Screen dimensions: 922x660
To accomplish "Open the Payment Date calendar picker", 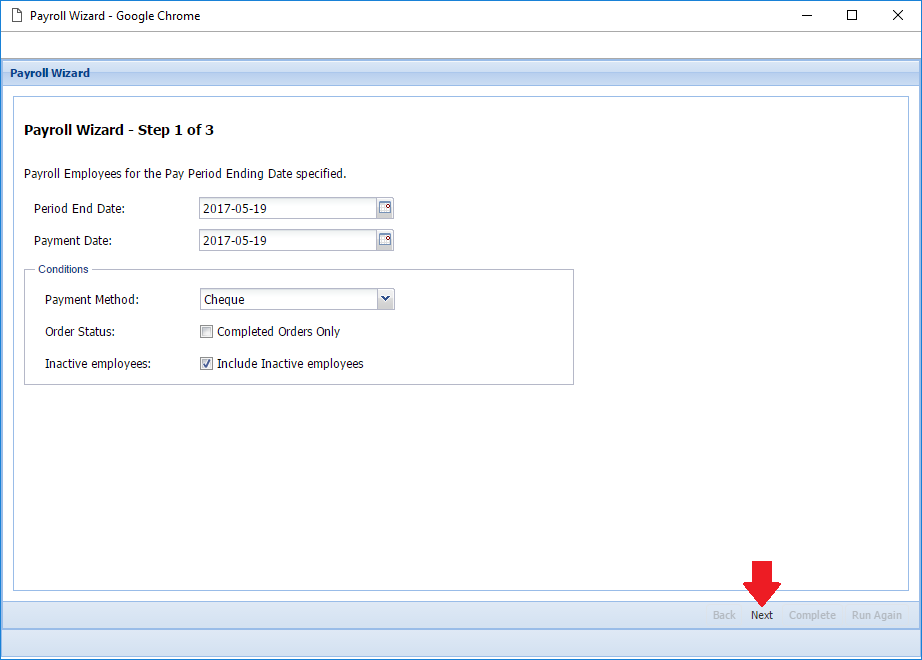I will [385, 240].
